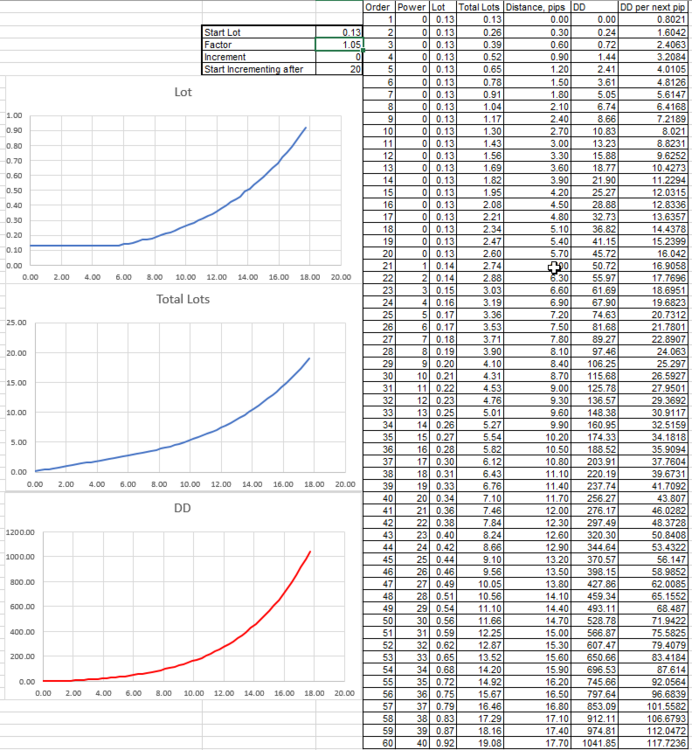Select the DD per next pip cell 43.807
Viewport: 692px width, 750px height.
[x=653, y=498]
